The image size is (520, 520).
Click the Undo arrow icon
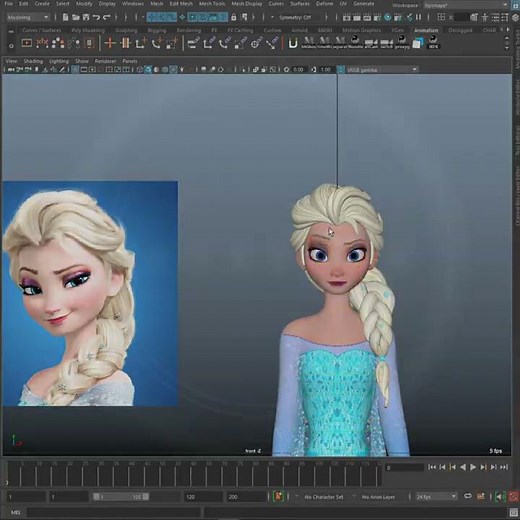coord(96,17)
